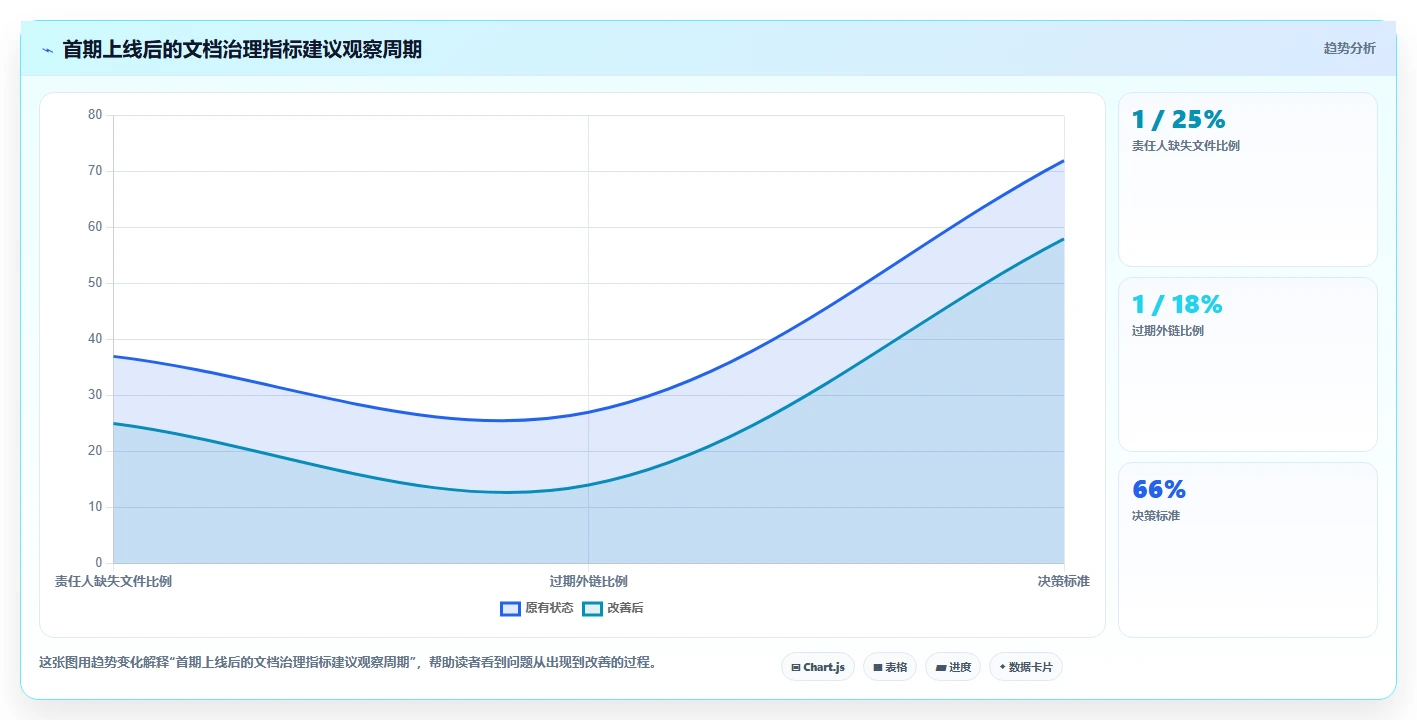Click the 趋势分析 label in header
This screenshot has width=1417, height=720.
[1349, 48]
